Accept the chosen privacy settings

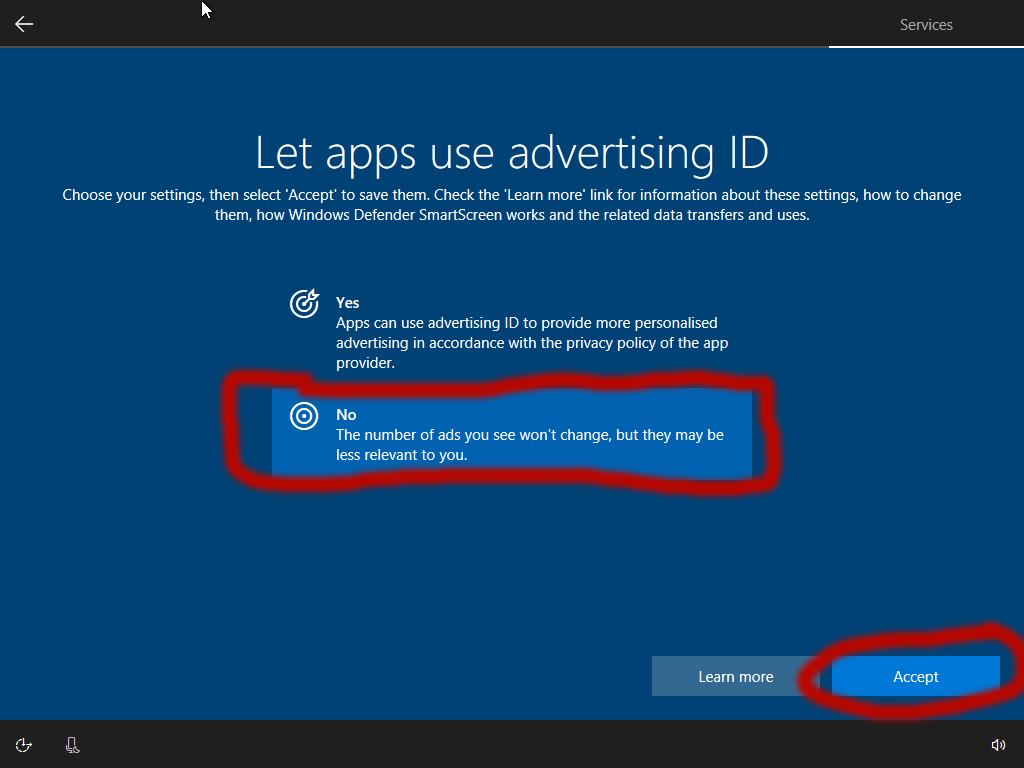tap(916, 676)
